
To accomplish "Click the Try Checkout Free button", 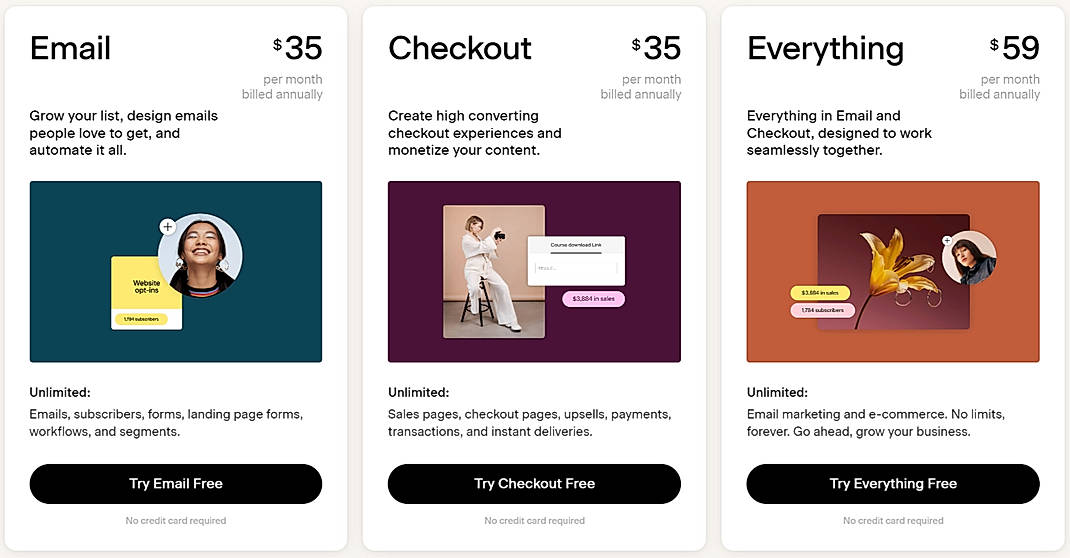I will click(534, 484).
